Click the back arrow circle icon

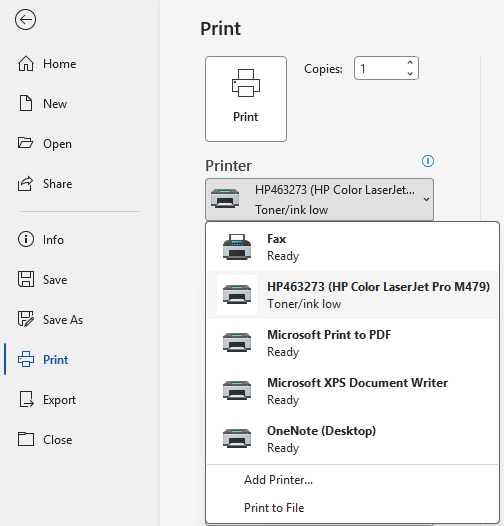click(26, 20)
